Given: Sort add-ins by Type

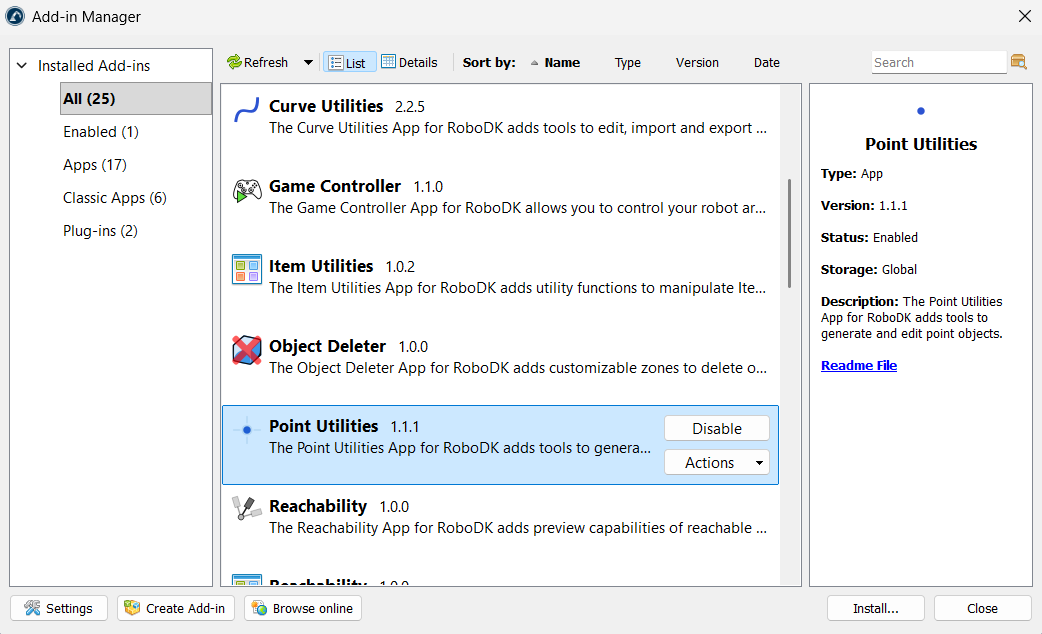Looking at the screenshot, I should [627, 62].
